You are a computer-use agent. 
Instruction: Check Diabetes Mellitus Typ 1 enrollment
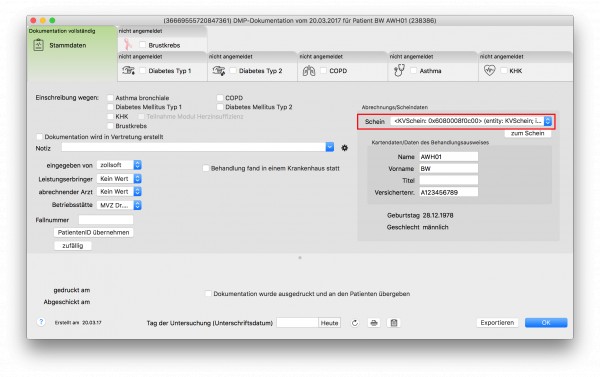[110, 107]
